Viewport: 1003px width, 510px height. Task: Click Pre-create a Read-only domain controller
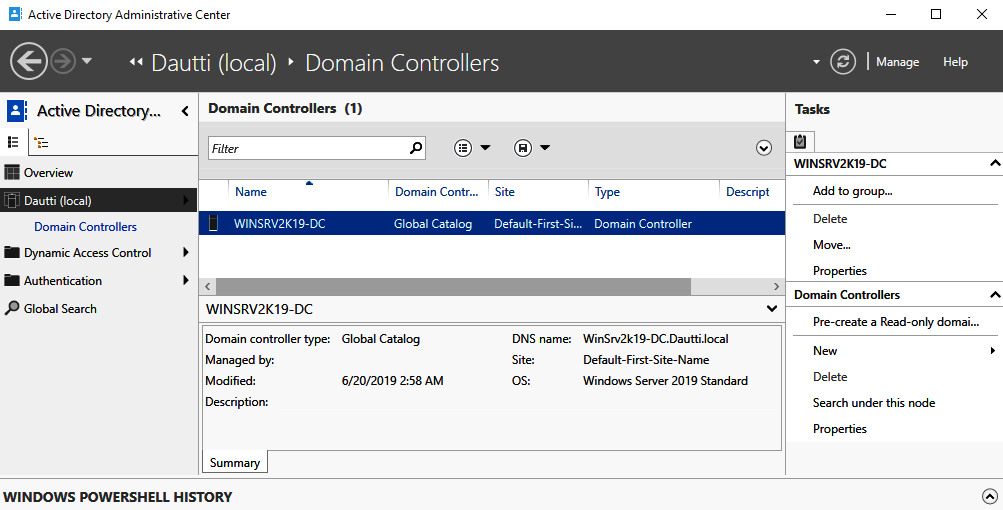[894, 322]
